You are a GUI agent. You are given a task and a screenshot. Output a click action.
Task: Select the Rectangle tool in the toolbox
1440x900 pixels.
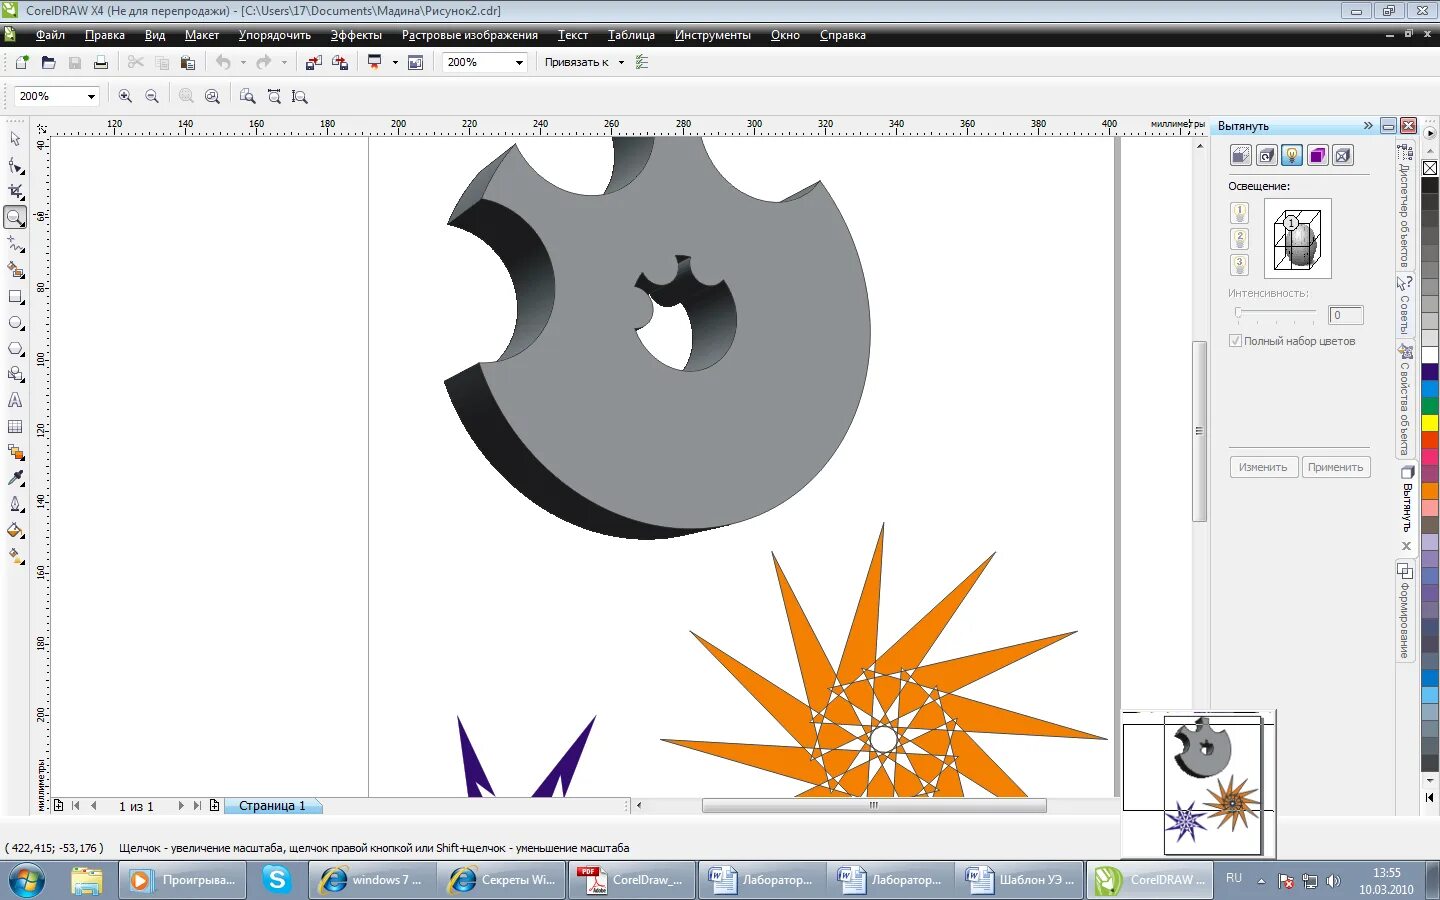point(15,297)
